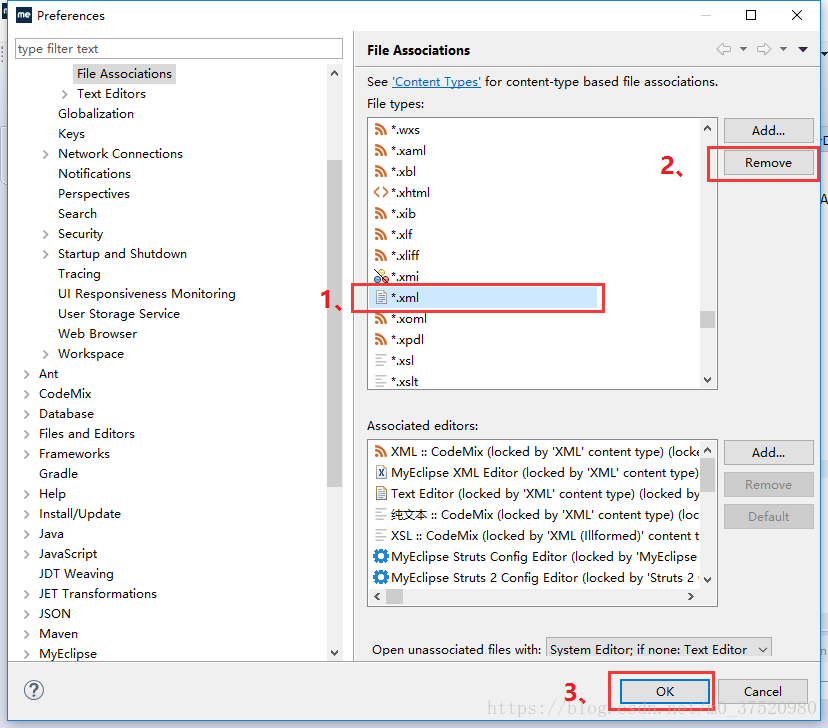Expand the Maven preferences node
This screenshot has height=728, width=828.
click(x=26, y=634)
